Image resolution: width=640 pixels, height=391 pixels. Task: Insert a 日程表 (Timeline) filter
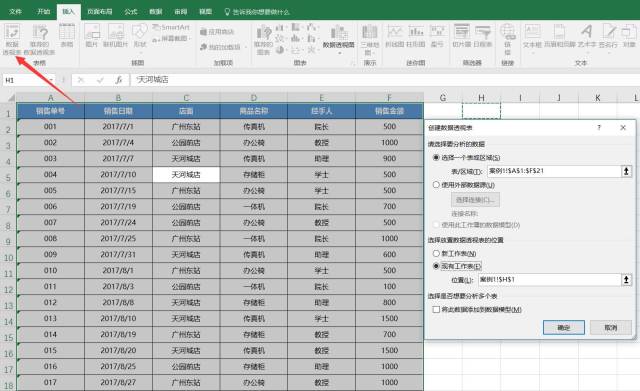click(482, 36)
